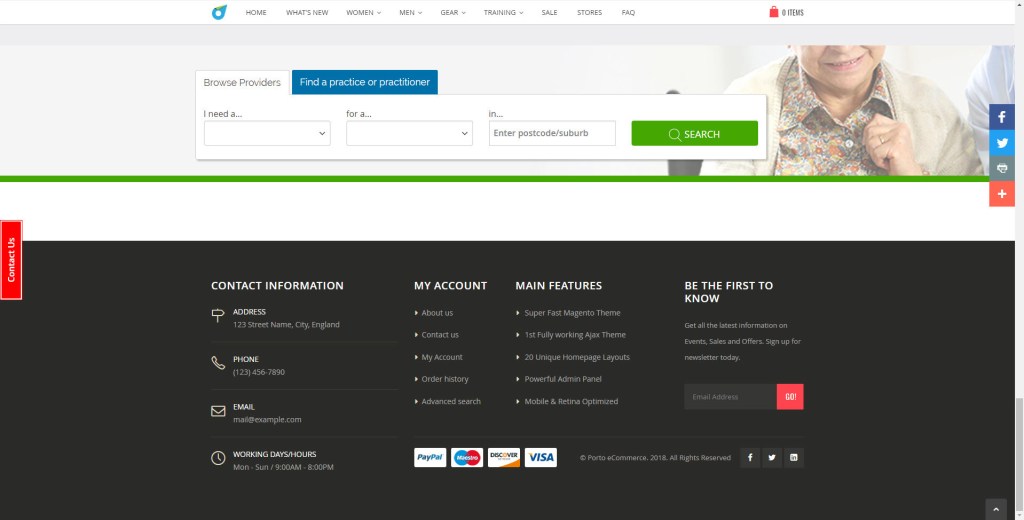Expand the Women menu

click(x=364, y=12)
